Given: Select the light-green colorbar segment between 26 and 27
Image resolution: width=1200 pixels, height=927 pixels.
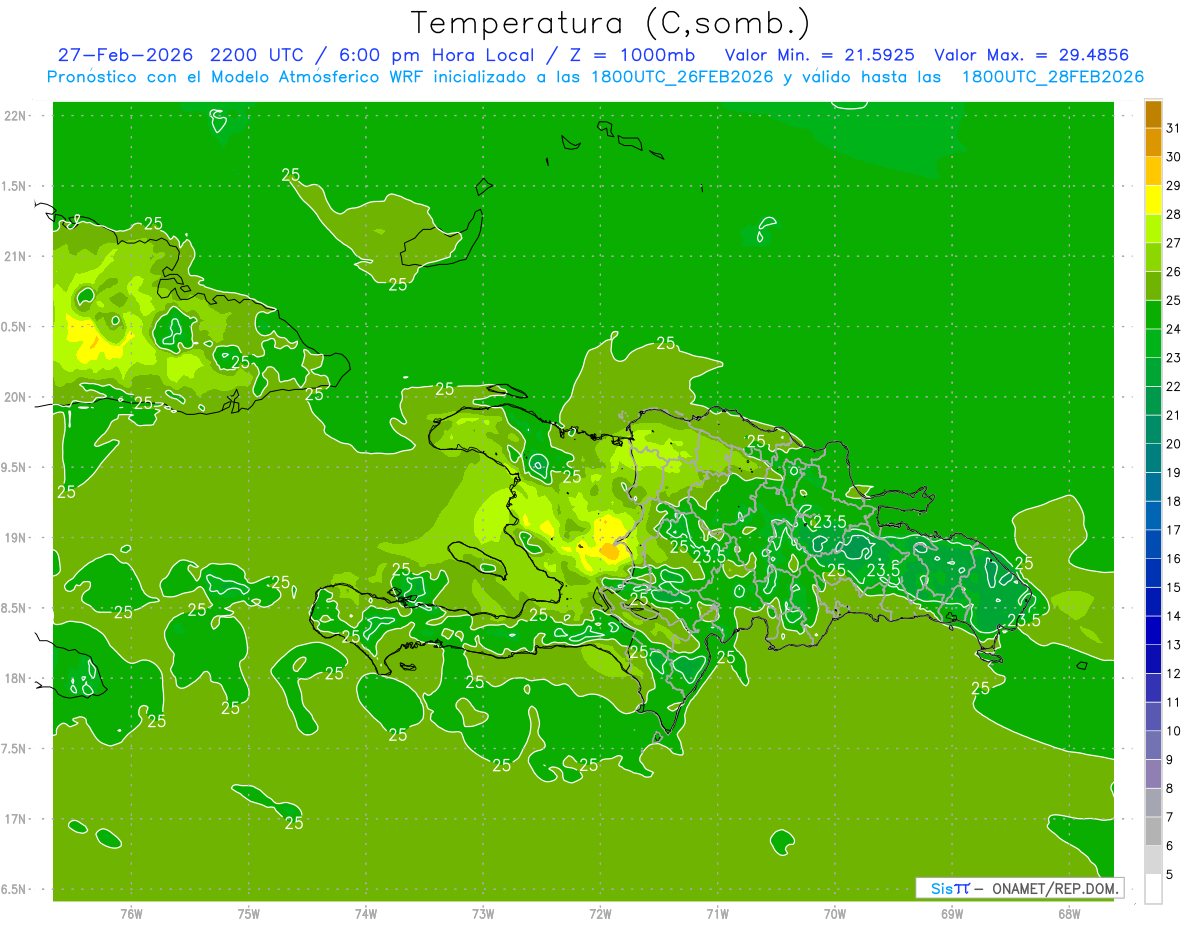Looking at the screenshot, I should tap(1153, 257).
